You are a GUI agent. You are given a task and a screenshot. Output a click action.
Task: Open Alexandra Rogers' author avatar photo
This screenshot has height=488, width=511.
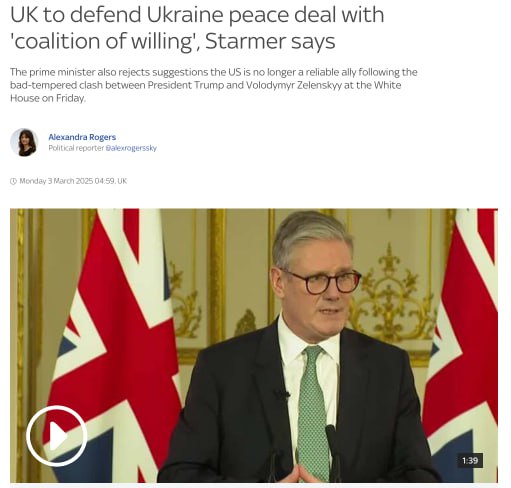coord(24,142)
